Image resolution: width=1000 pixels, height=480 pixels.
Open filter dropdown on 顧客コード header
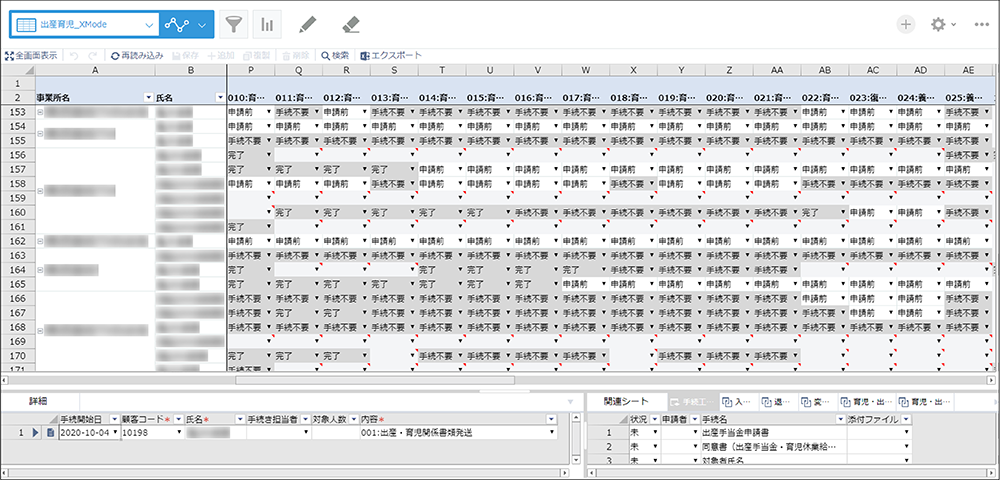pyautogui.click(x=178, y=419)
